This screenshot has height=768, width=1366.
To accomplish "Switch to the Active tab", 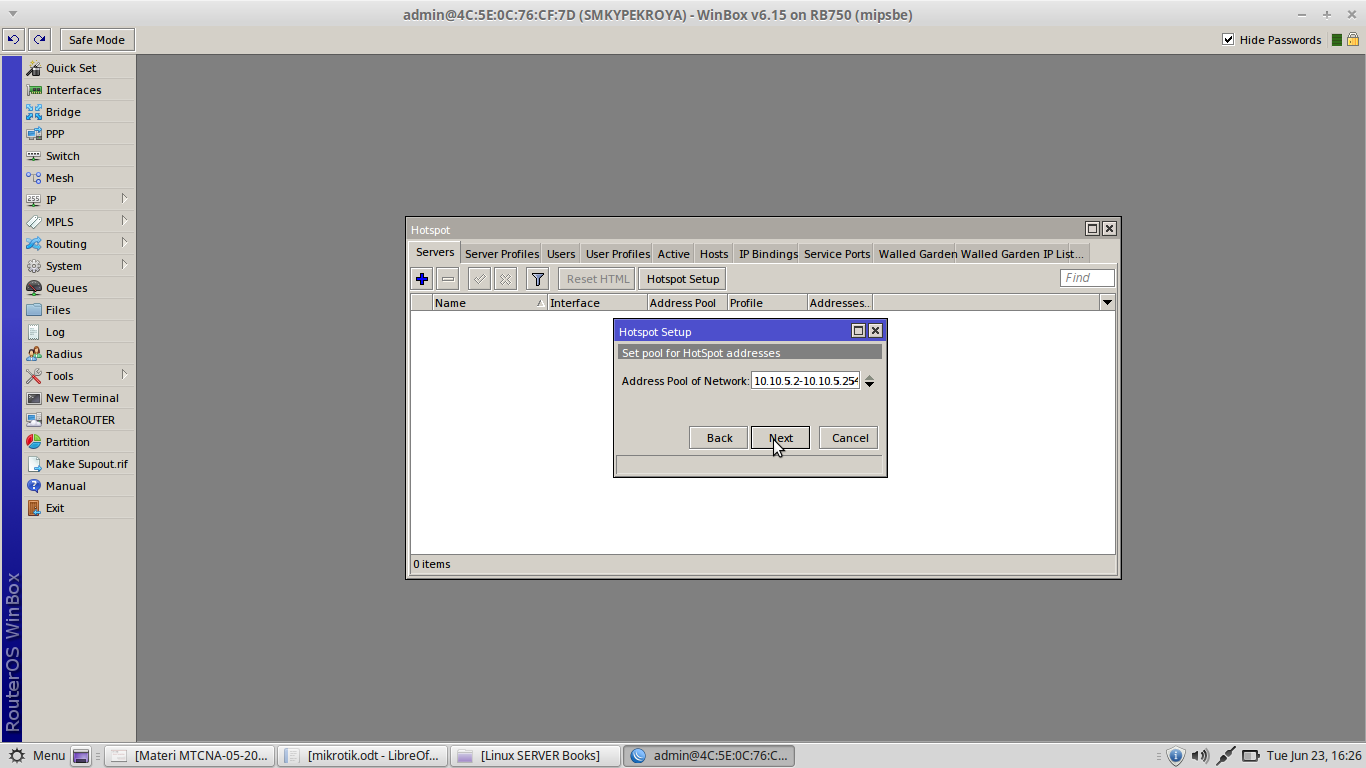I will pos(674,254).
